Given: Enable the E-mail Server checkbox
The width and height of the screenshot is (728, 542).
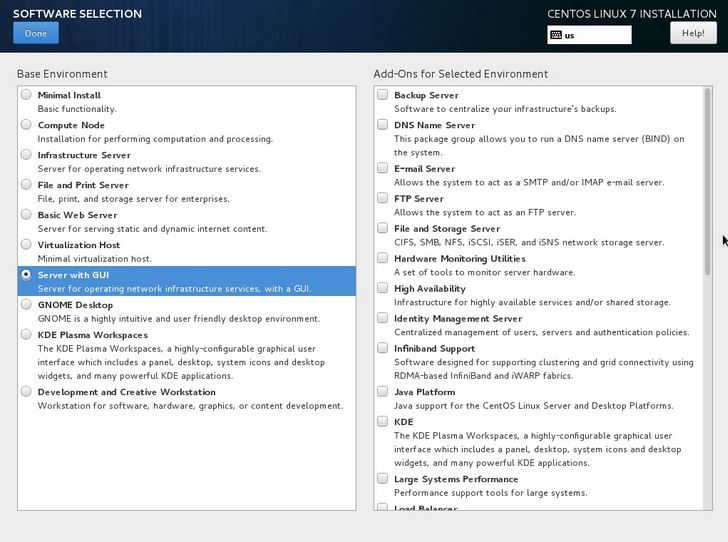Looking at the screenshot, I should [x=383, y=169].
